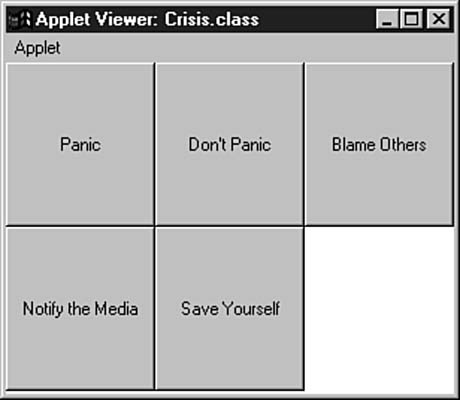
Task: Select the Don't Panic button
Action: tap(230, 144)
